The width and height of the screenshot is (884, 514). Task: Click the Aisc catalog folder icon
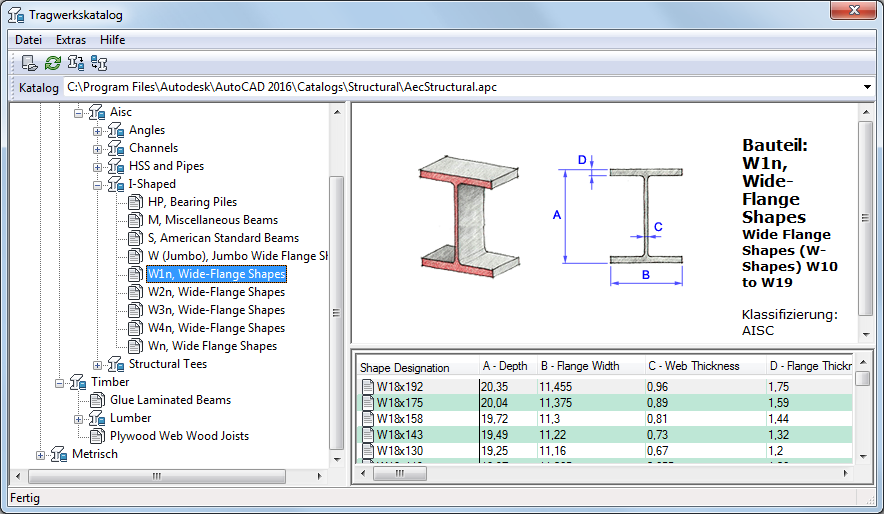tap(97, 112)
